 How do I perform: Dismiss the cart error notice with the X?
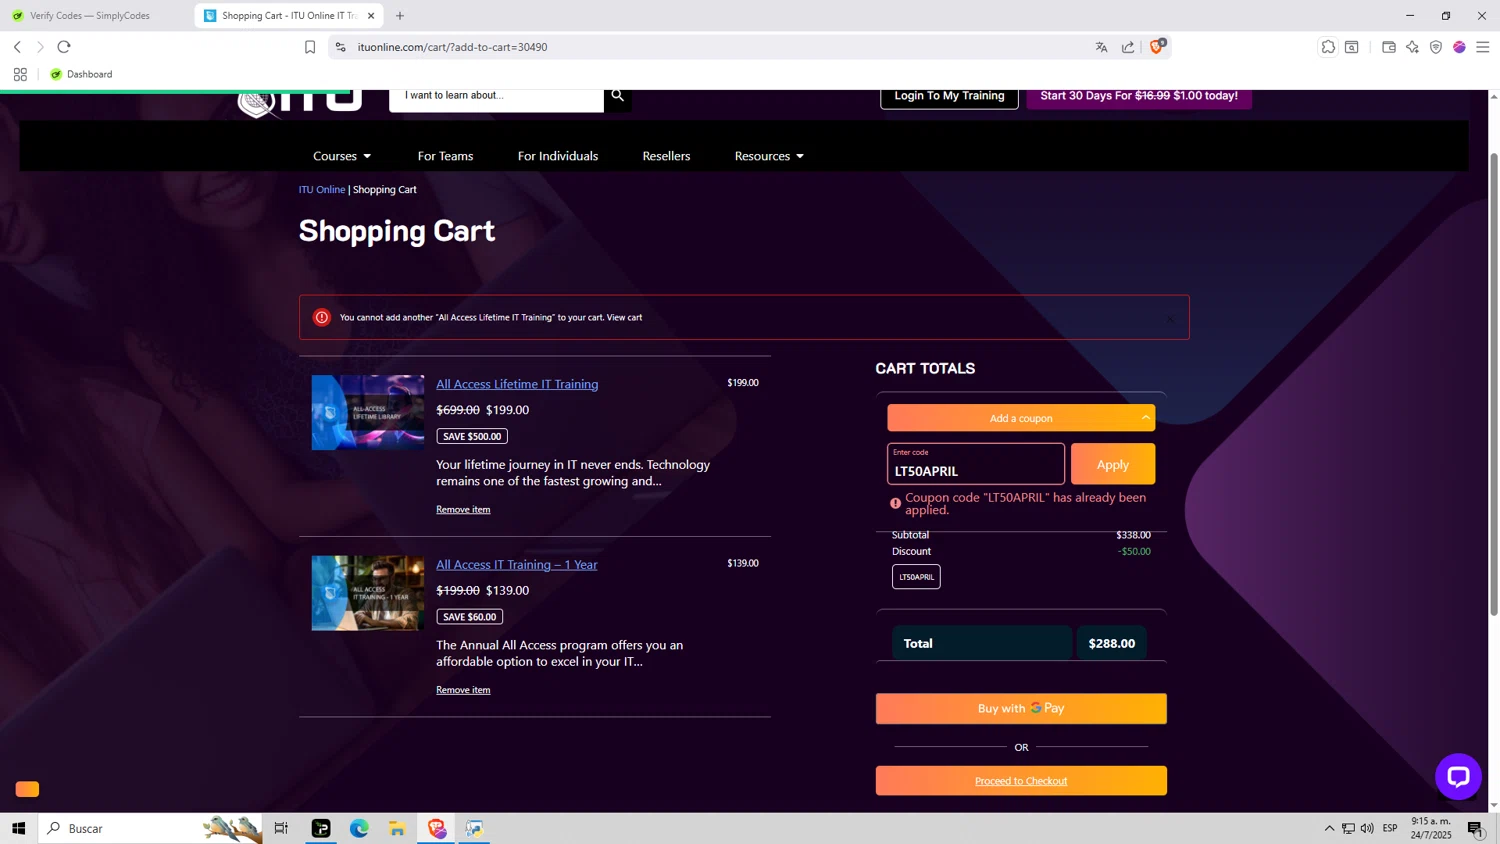[1171, 319]
